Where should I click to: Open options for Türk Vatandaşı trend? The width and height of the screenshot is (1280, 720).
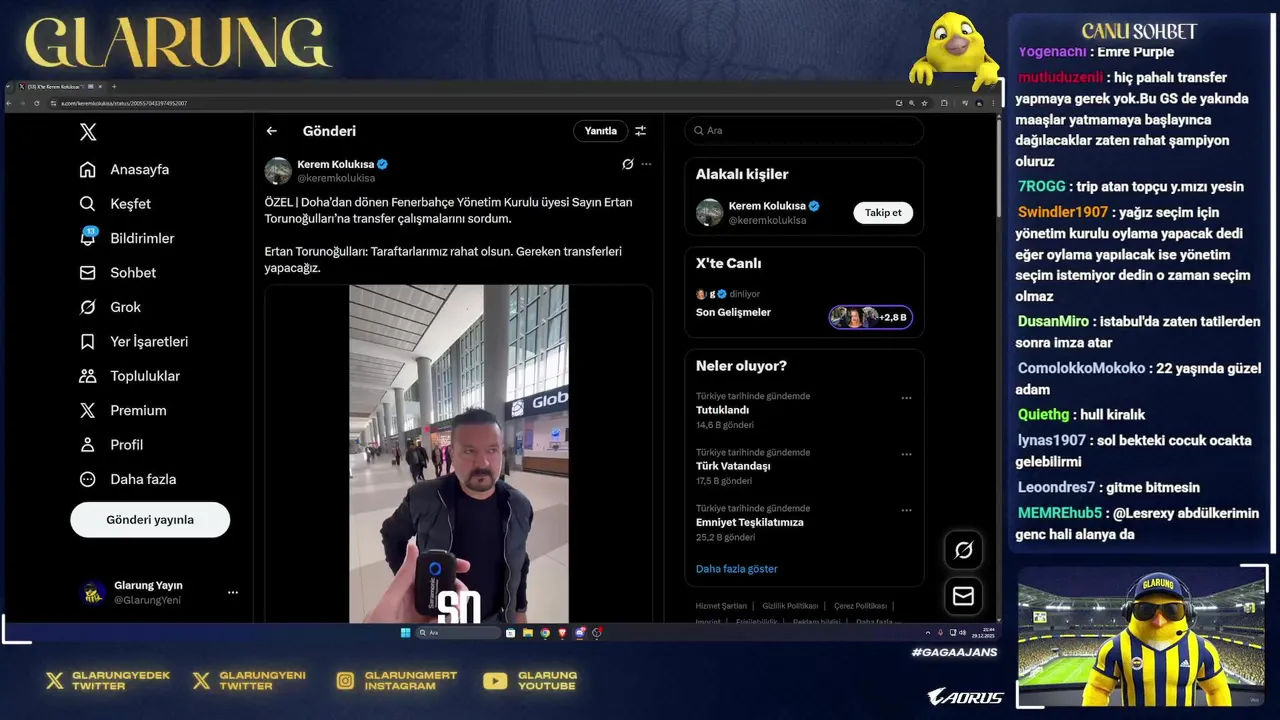pos(906,454)
